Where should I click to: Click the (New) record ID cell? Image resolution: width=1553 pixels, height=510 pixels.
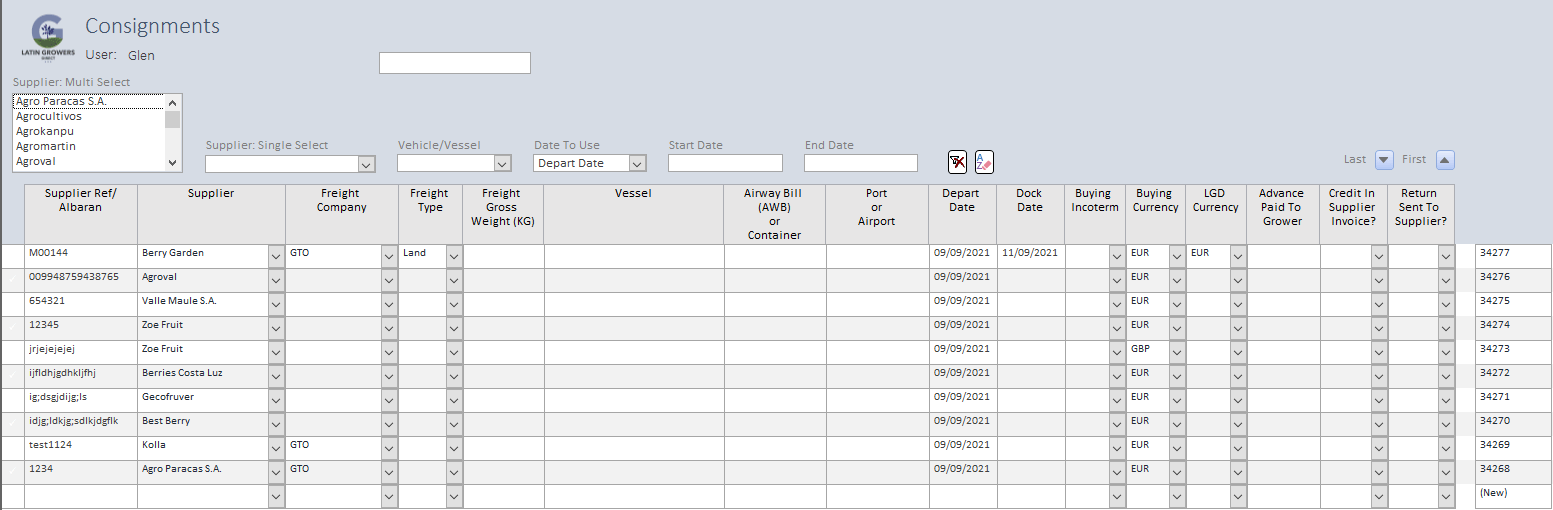(x=1514, y=497)
